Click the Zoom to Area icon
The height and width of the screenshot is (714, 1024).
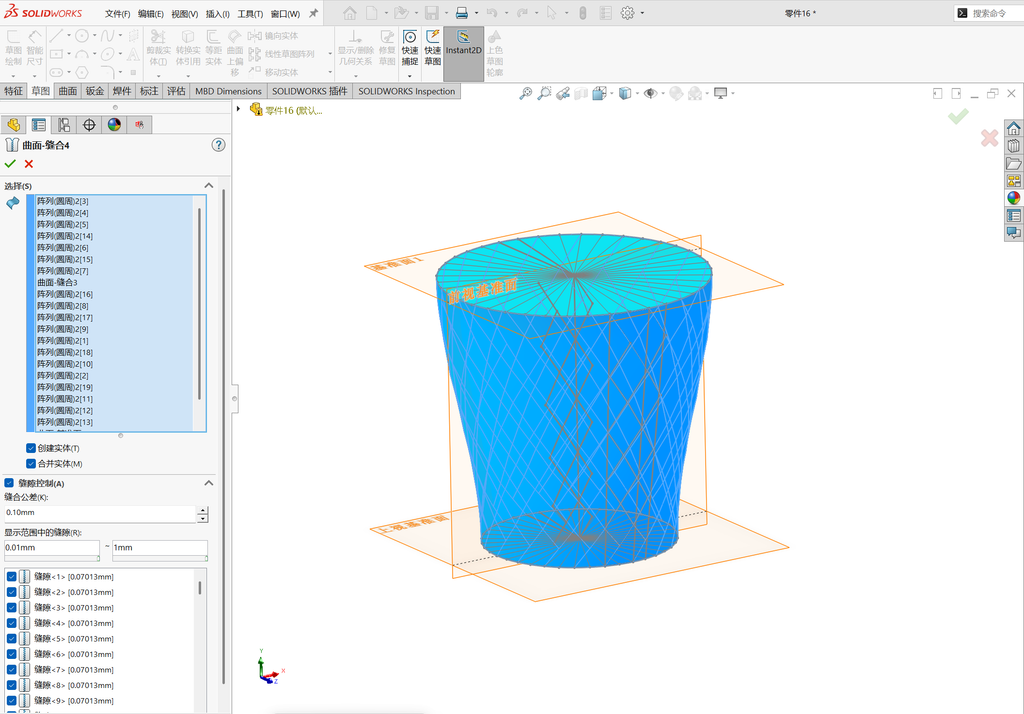point(544,94)
